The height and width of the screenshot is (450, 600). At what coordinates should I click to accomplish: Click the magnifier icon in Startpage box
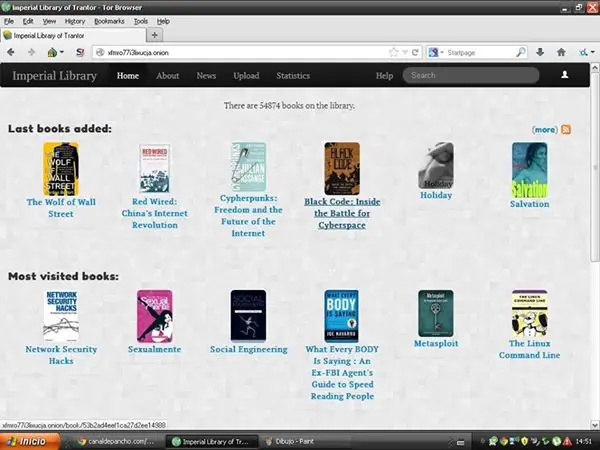pyautogui.click(x=520, y=52)
